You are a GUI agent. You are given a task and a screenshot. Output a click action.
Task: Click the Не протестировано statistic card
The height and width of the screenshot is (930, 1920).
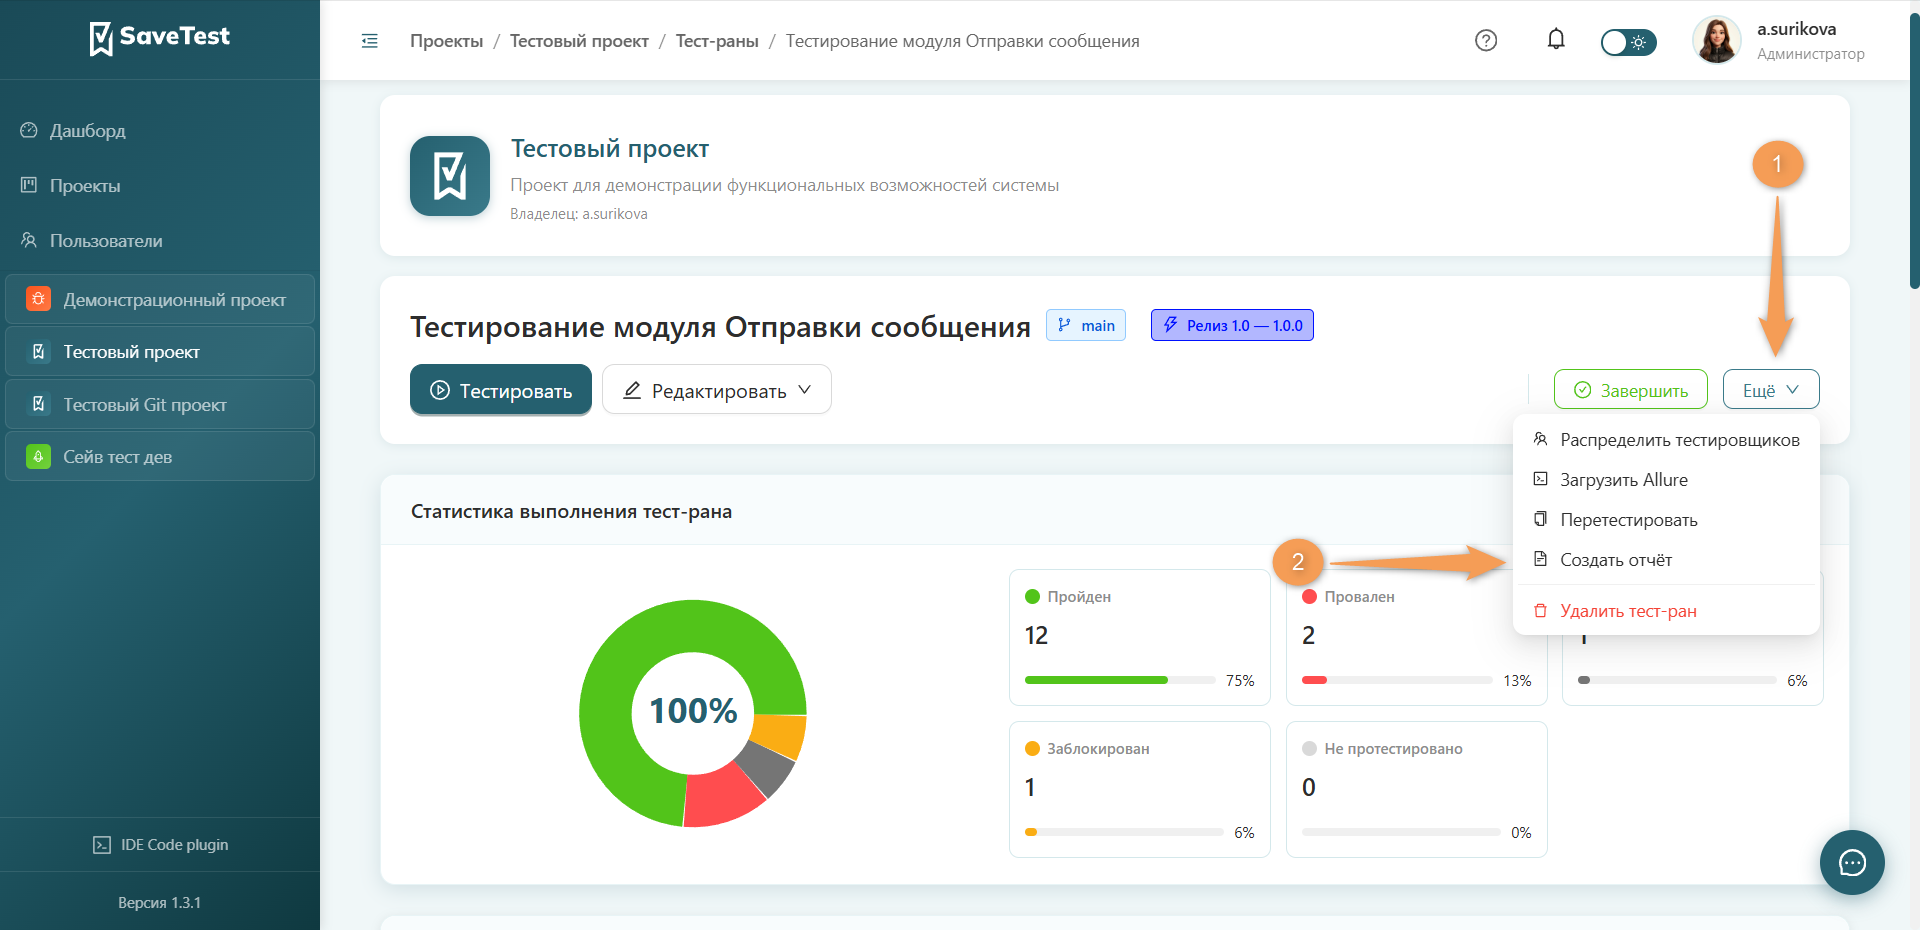1417,789
